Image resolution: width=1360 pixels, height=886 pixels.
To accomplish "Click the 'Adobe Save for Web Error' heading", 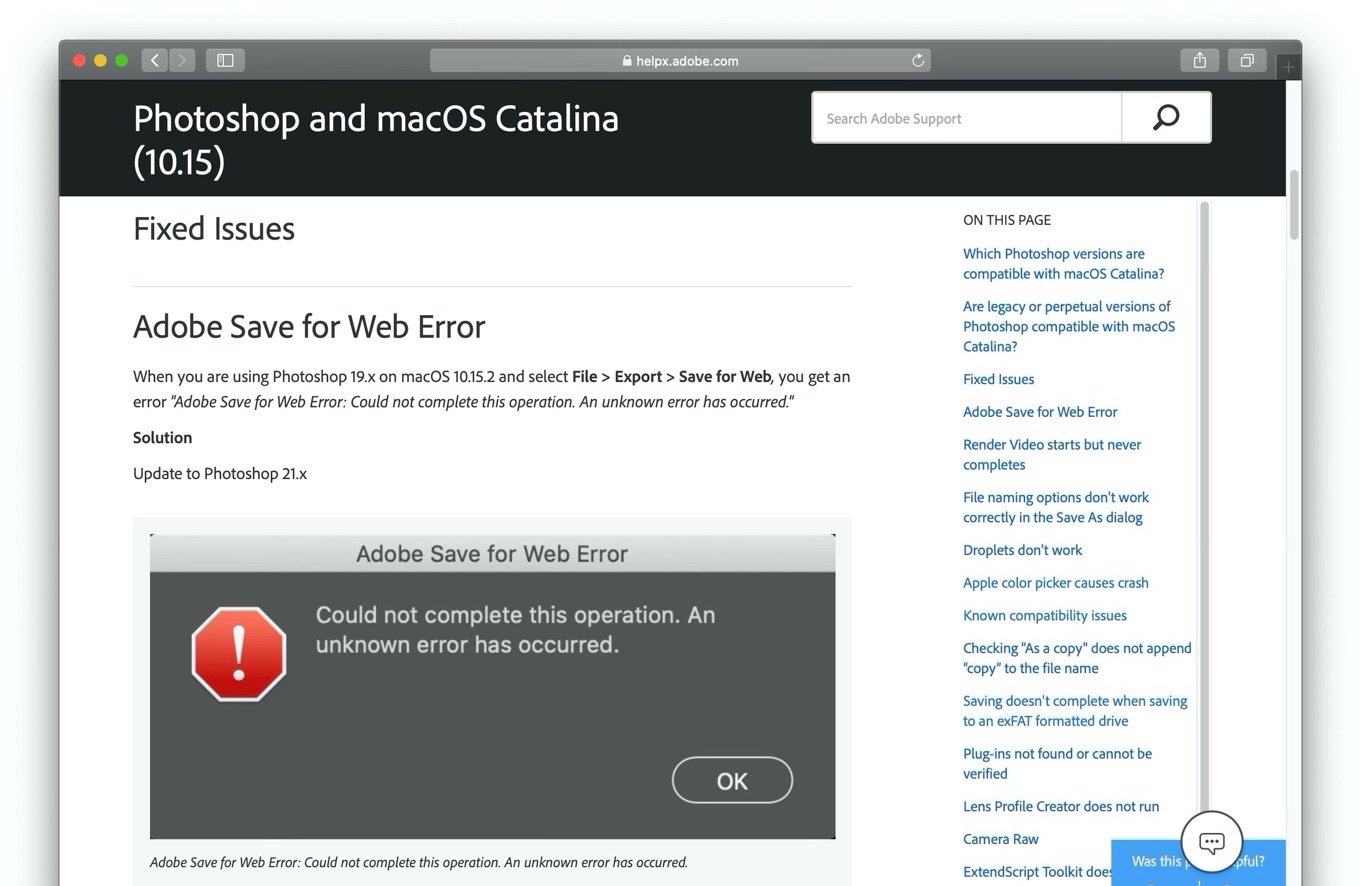I will (309, 327).
